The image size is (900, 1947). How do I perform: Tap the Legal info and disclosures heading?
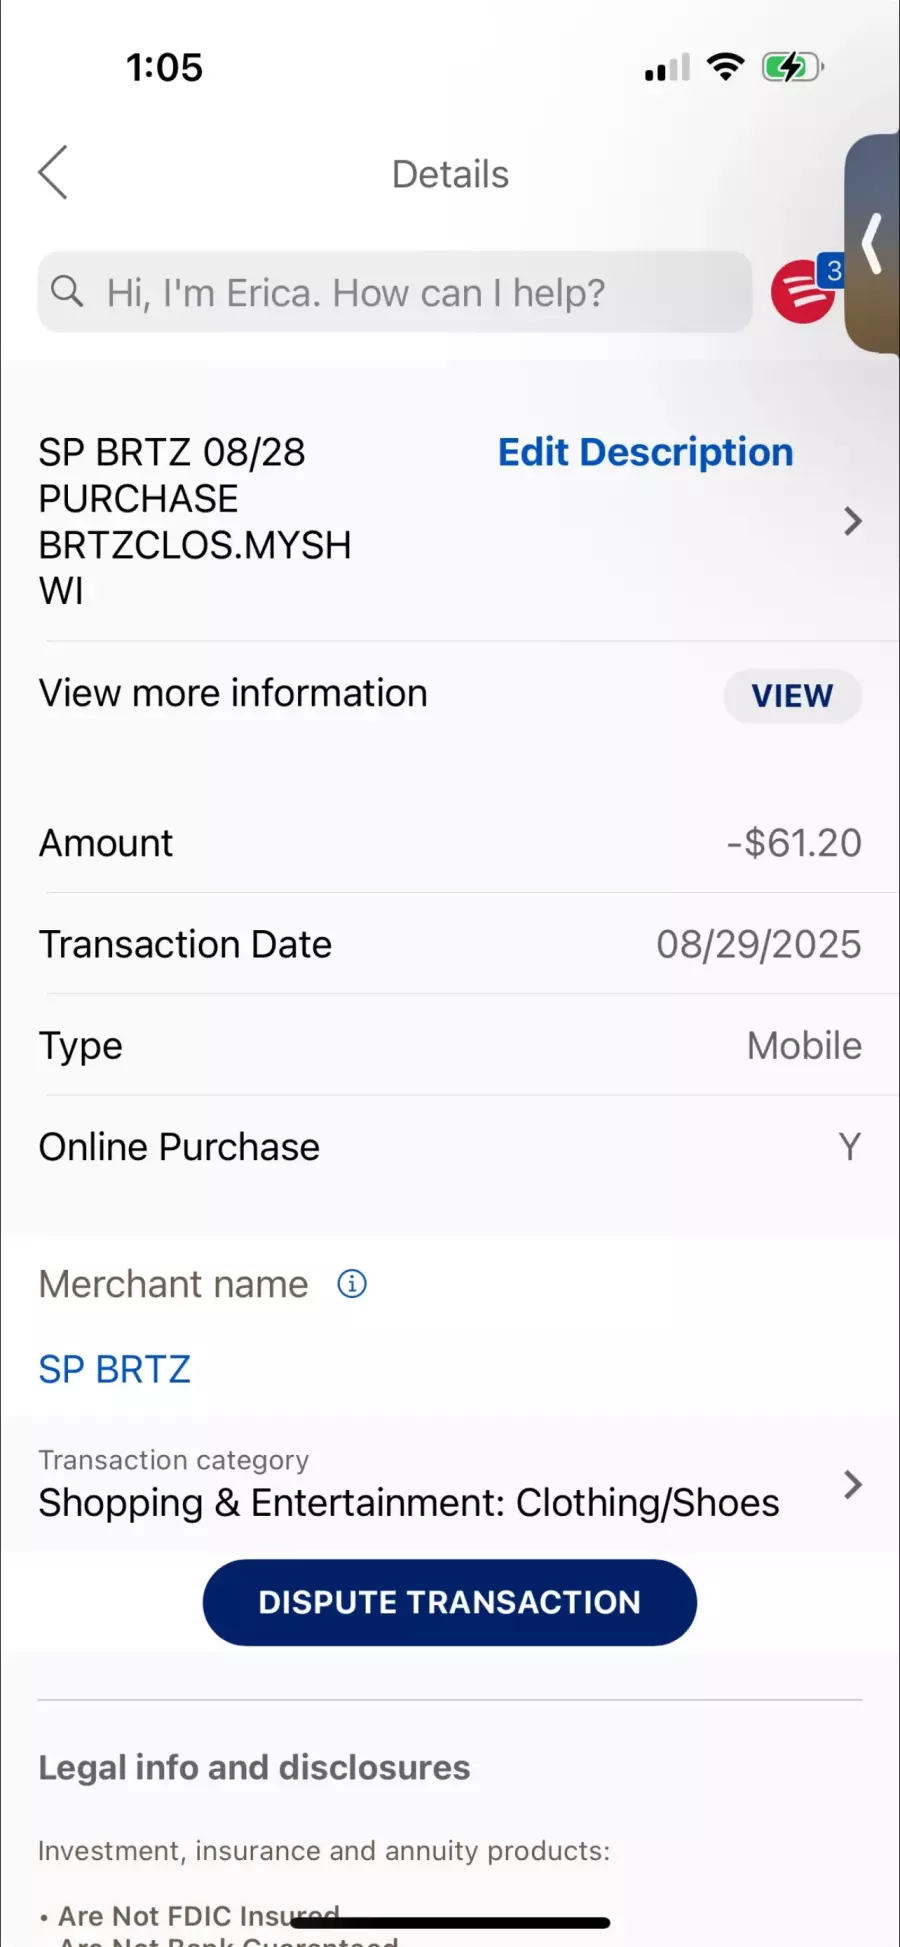[x=254, y=1767]
